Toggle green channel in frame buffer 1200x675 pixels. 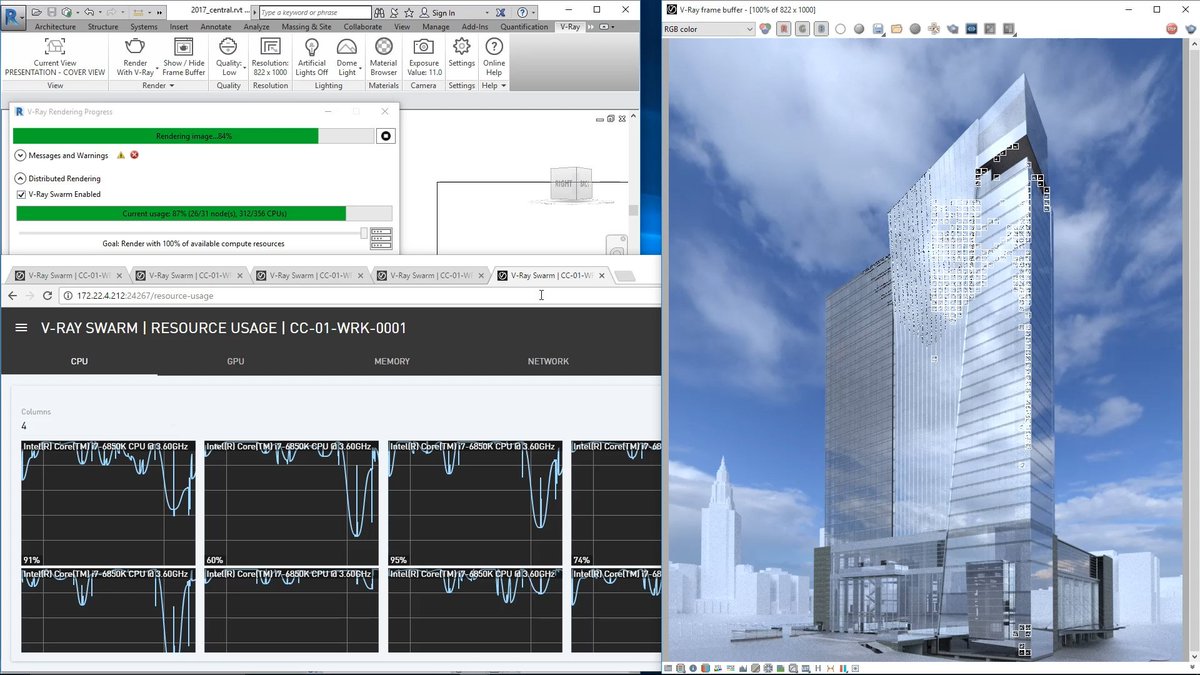tap(803, 28)
